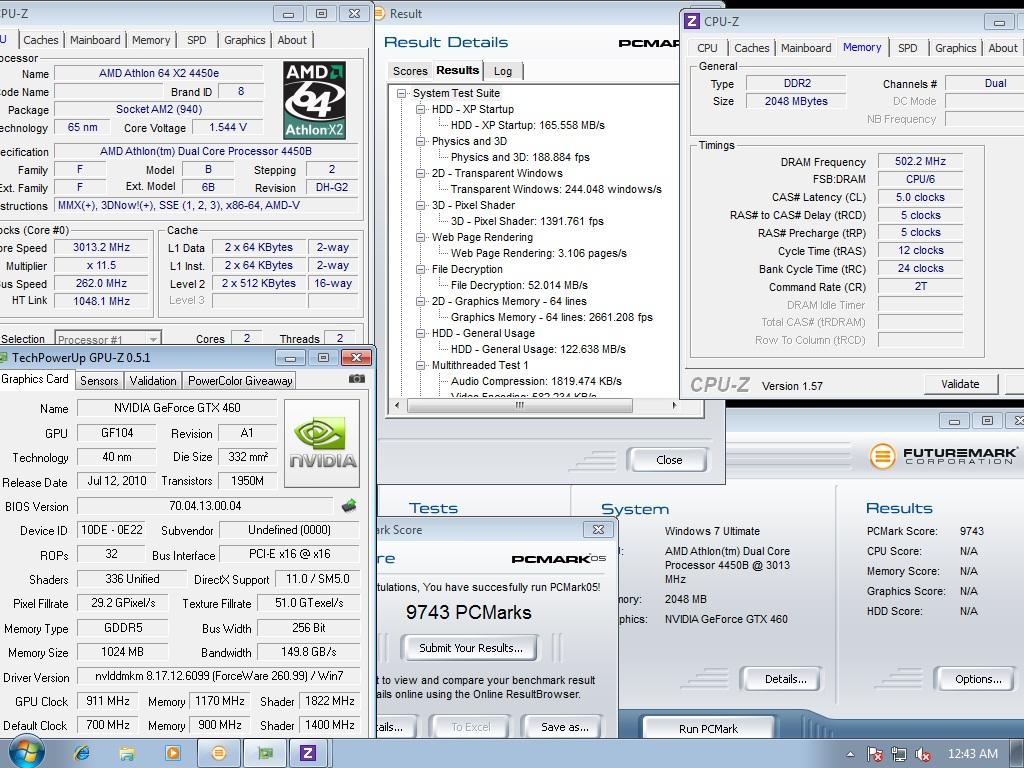Screen dimensions: 1024x768
Task: Switch to PCMark orange taskbar icon
Action: click(x=219, y=754)
